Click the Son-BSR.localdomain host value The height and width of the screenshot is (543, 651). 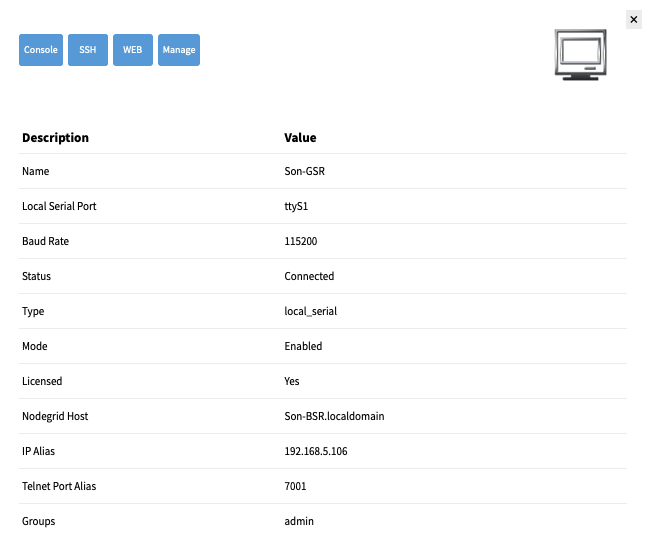click(334, 416)
